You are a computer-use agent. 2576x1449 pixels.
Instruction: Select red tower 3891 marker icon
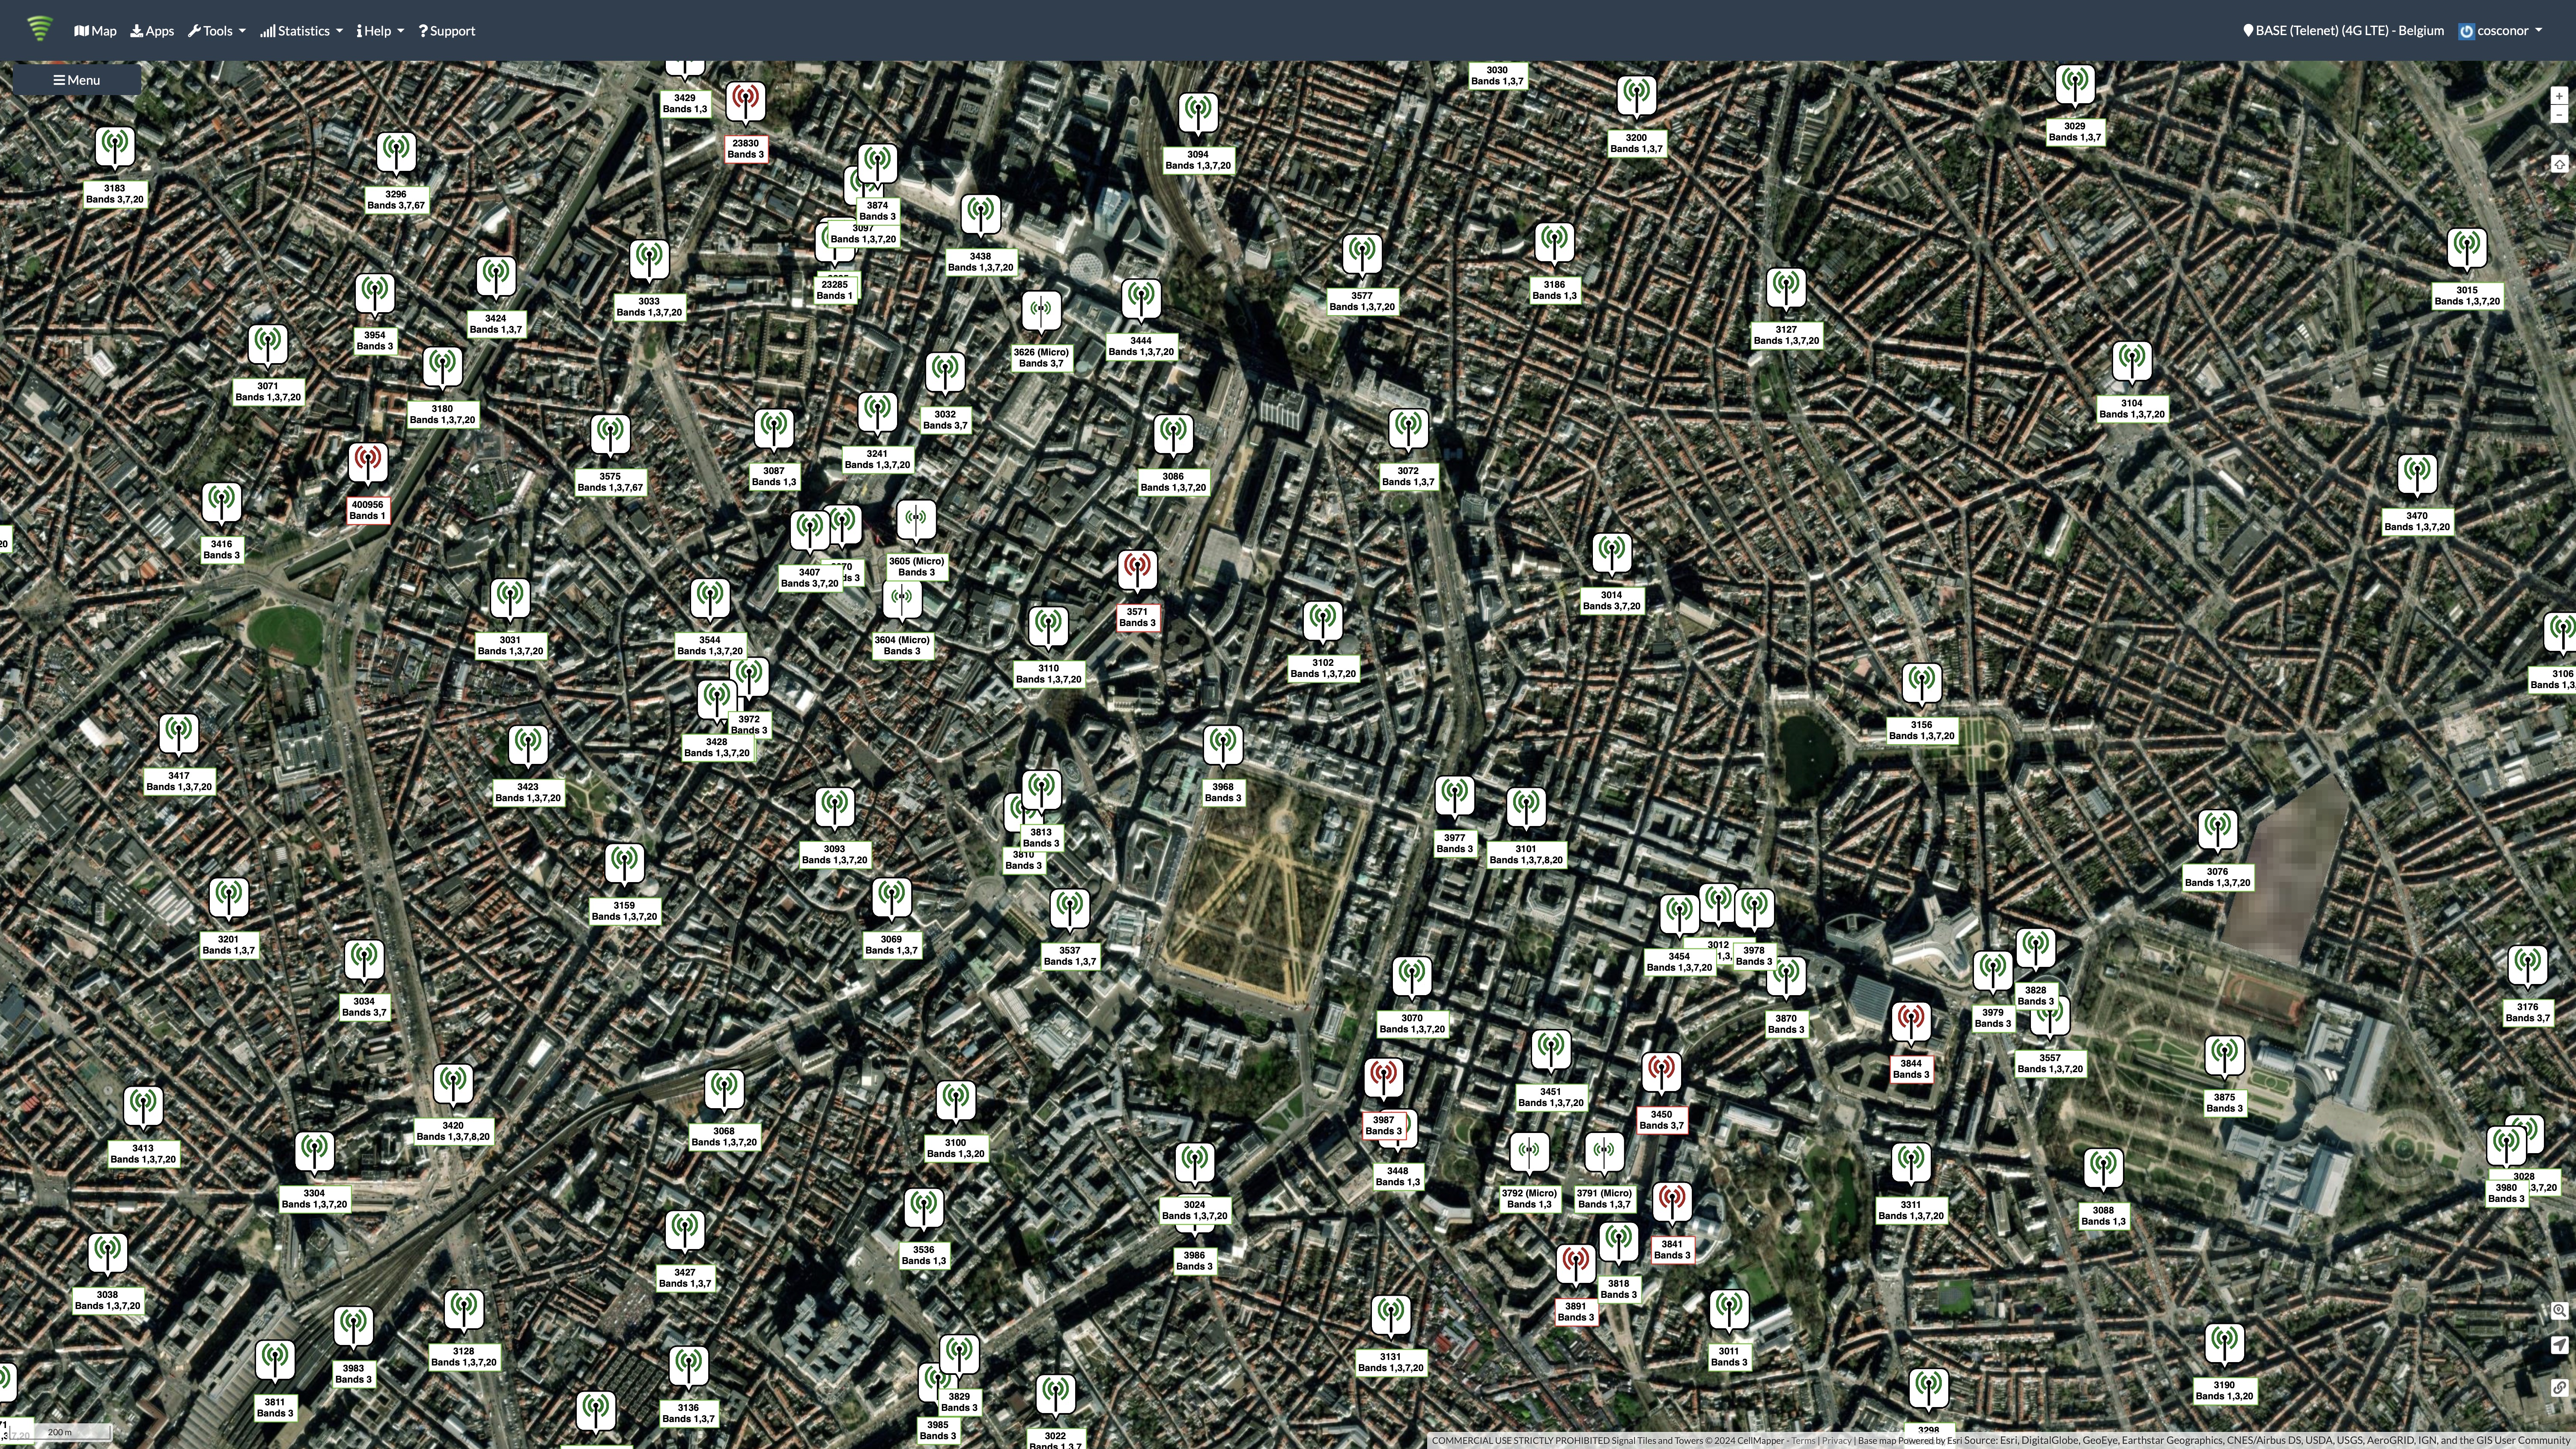pyautogui.click(x=1576, y=1267)
